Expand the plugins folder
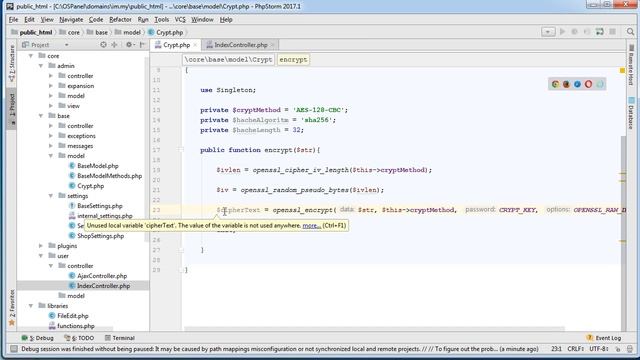The height and width of the screenshot is (360, 640). (x=41, y=246)
